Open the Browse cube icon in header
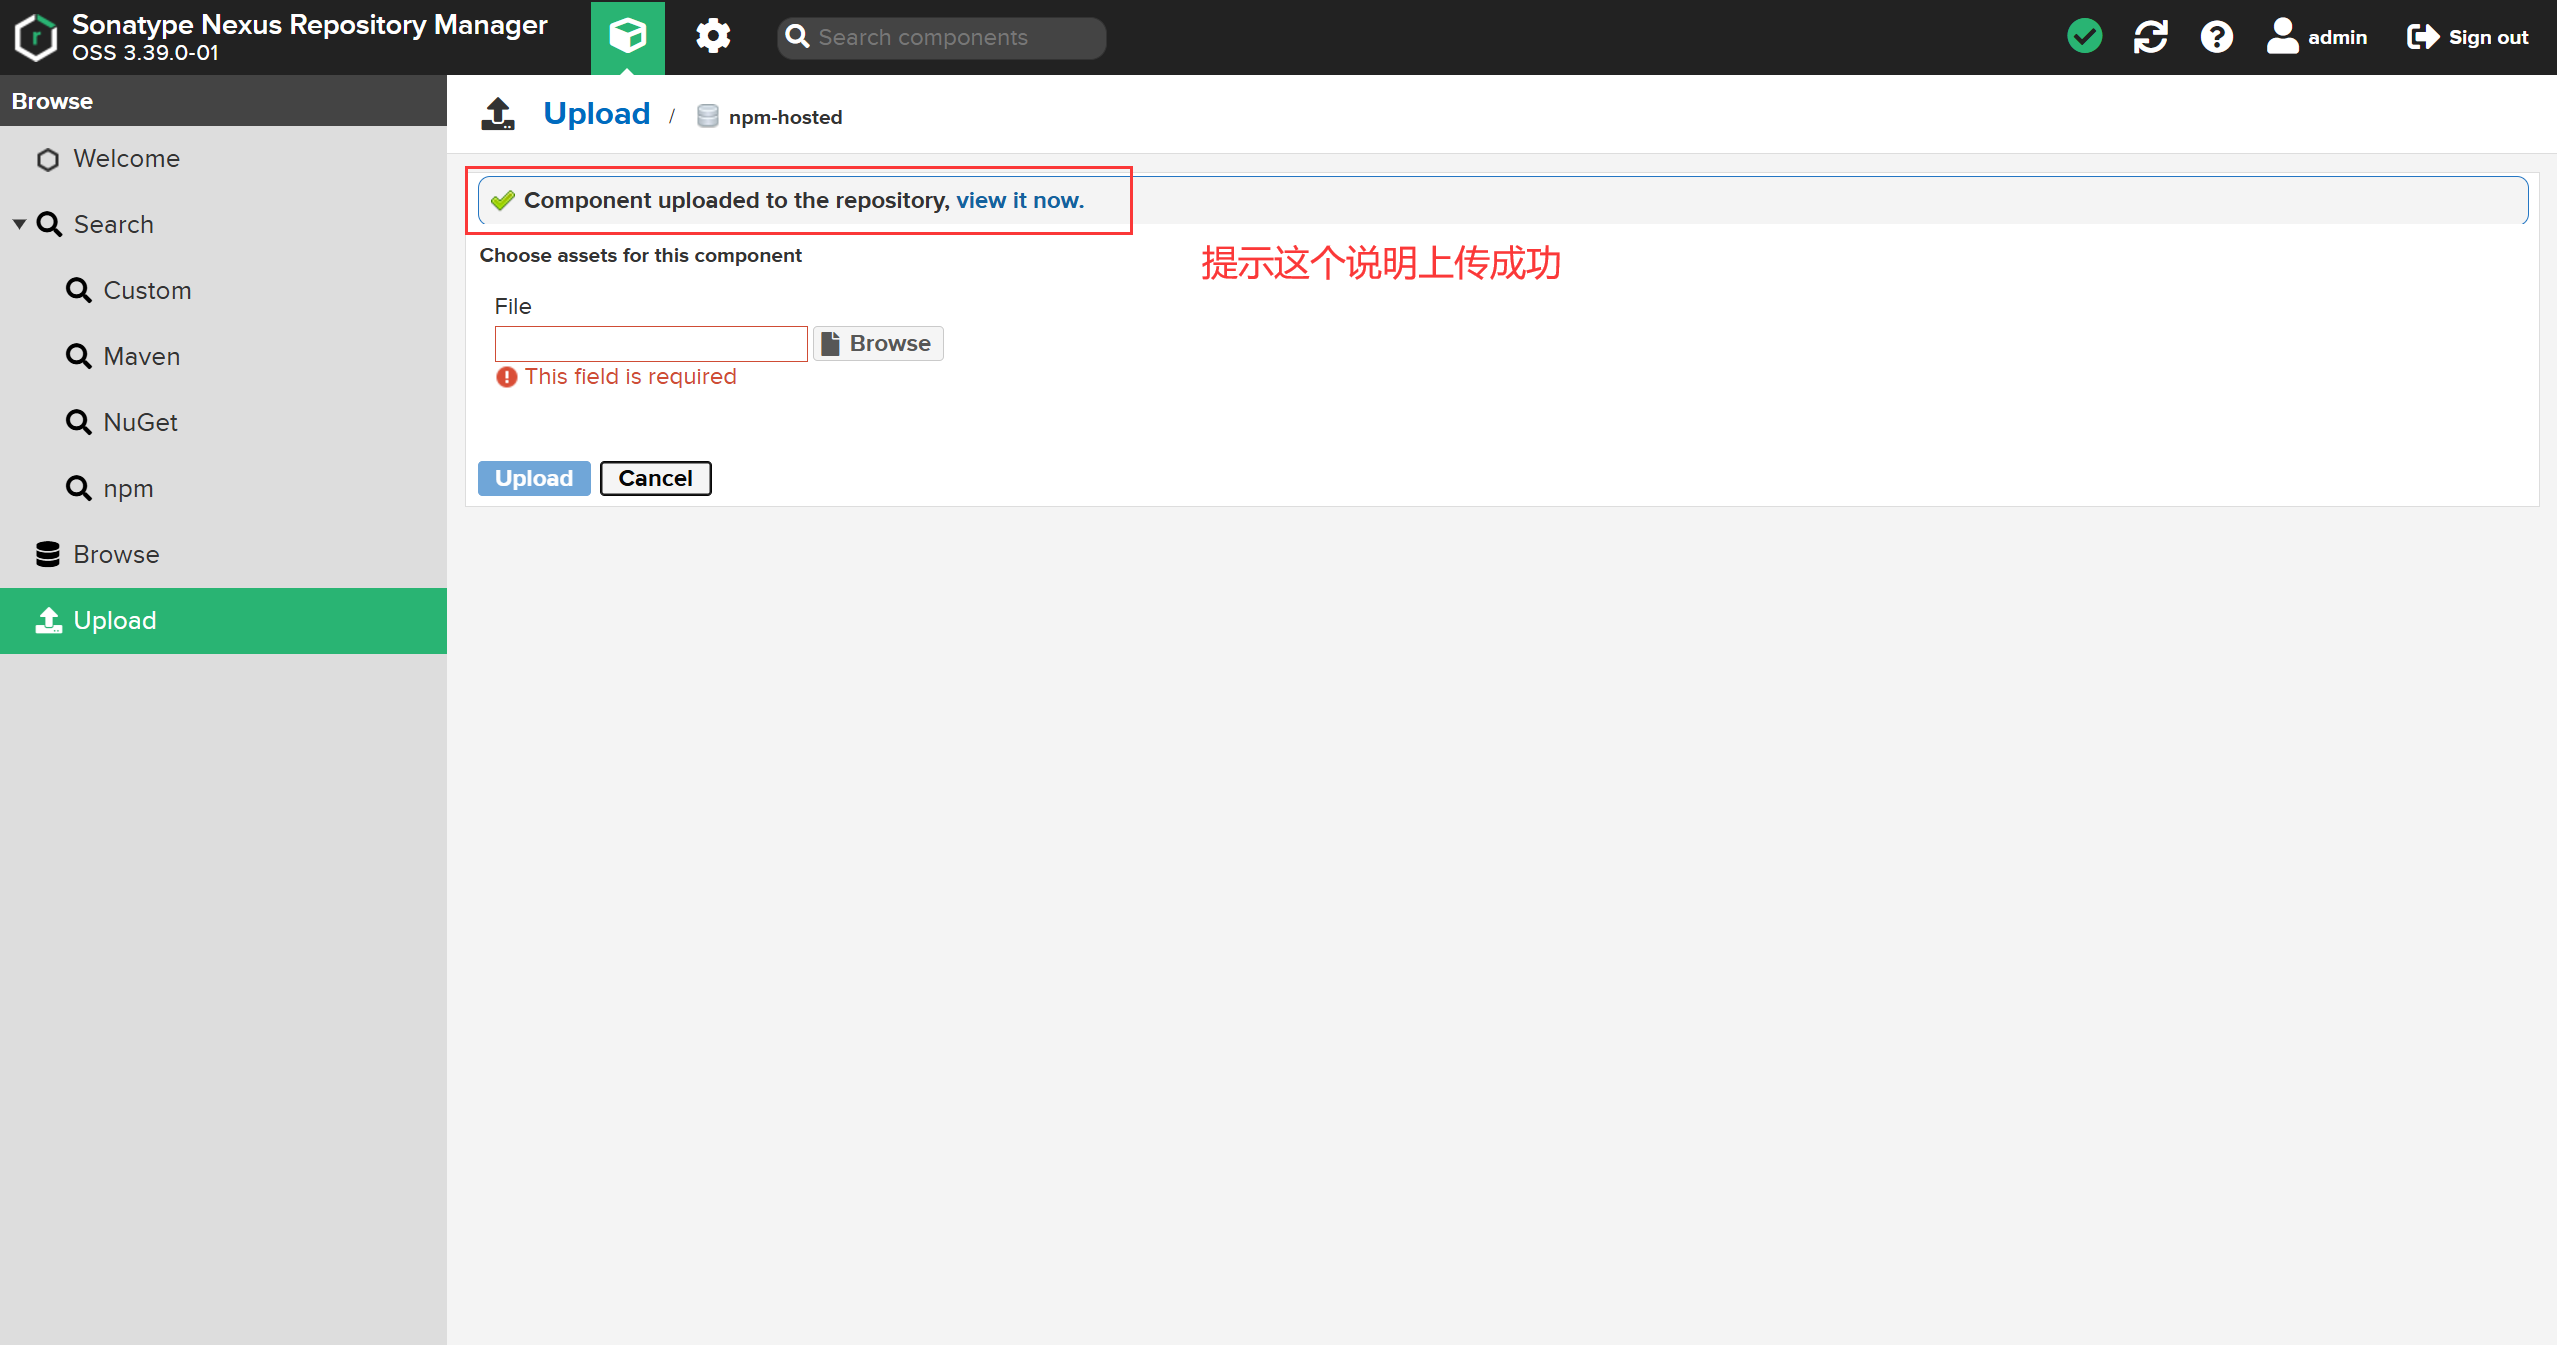Image resolution: width=2557 pixels, height=1345 pixels. point(627,37)
